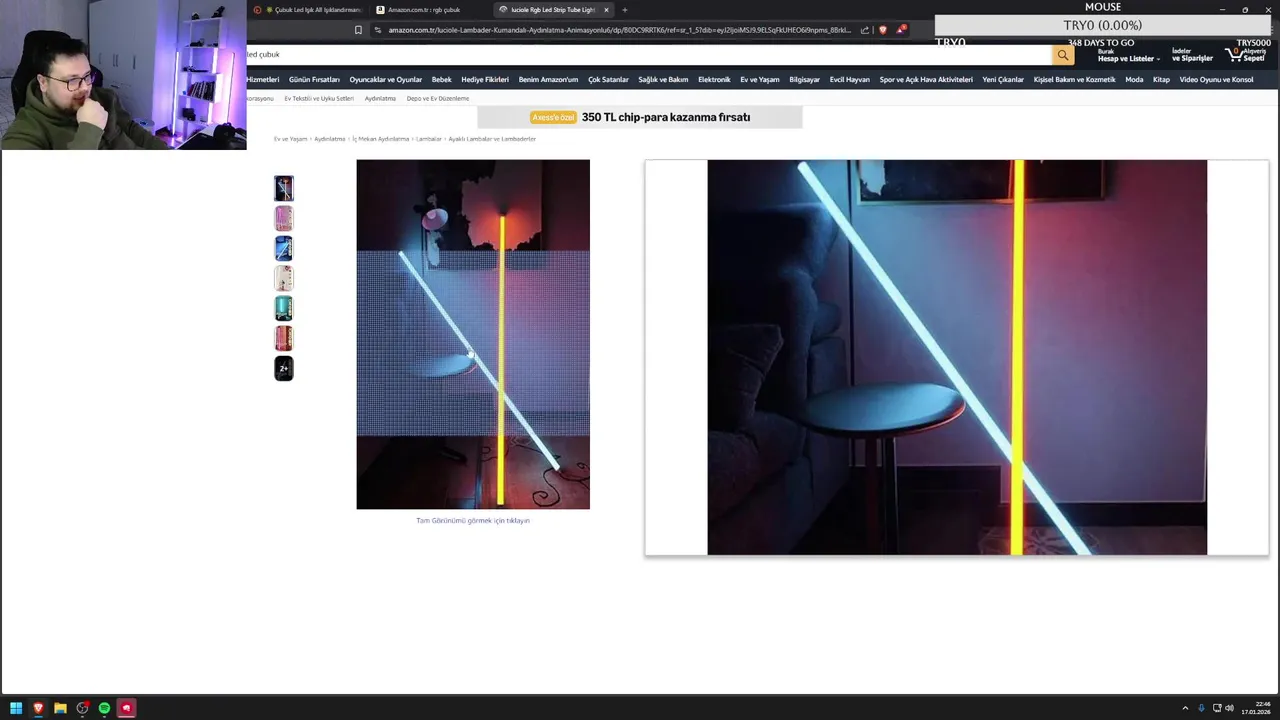This screenshot has width=1280, height=720.
Task: Open Kitap menu item
Action: [x=1161, y=79]
